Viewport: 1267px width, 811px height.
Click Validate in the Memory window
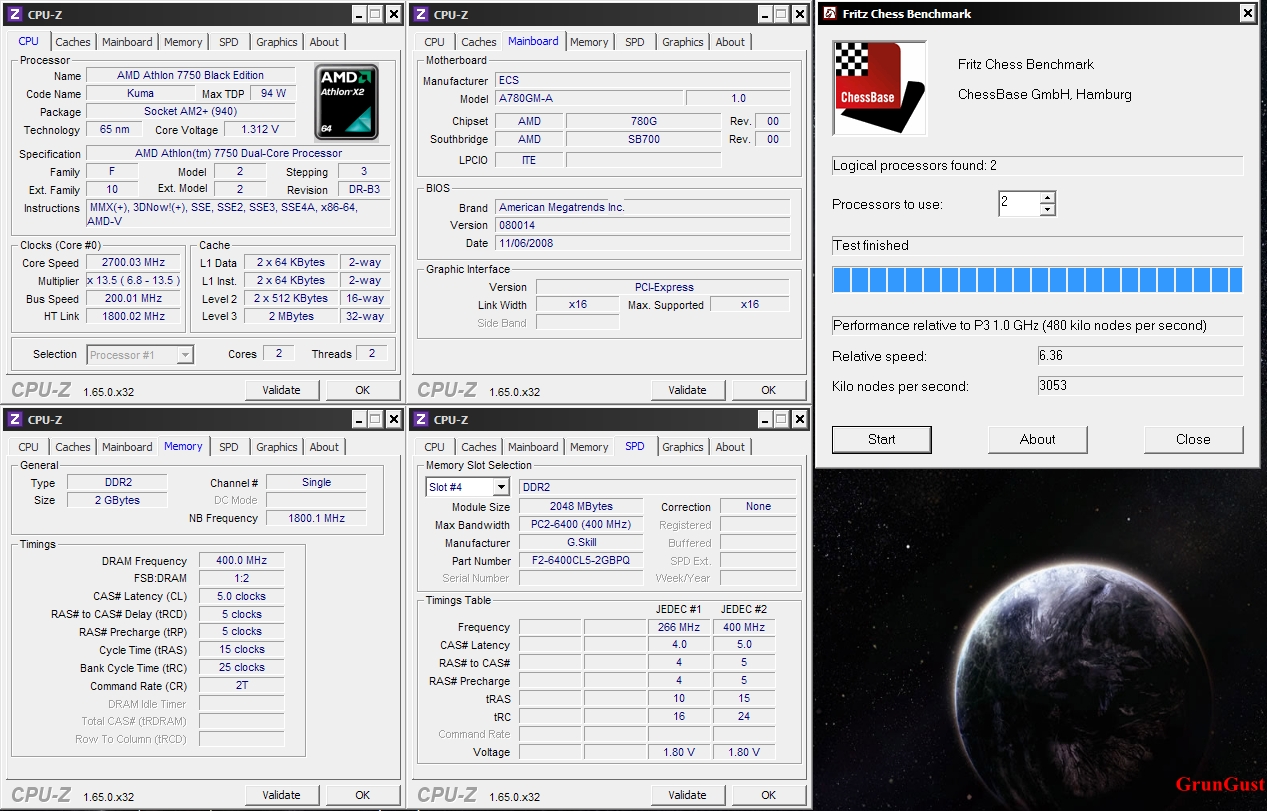[281, 795]
